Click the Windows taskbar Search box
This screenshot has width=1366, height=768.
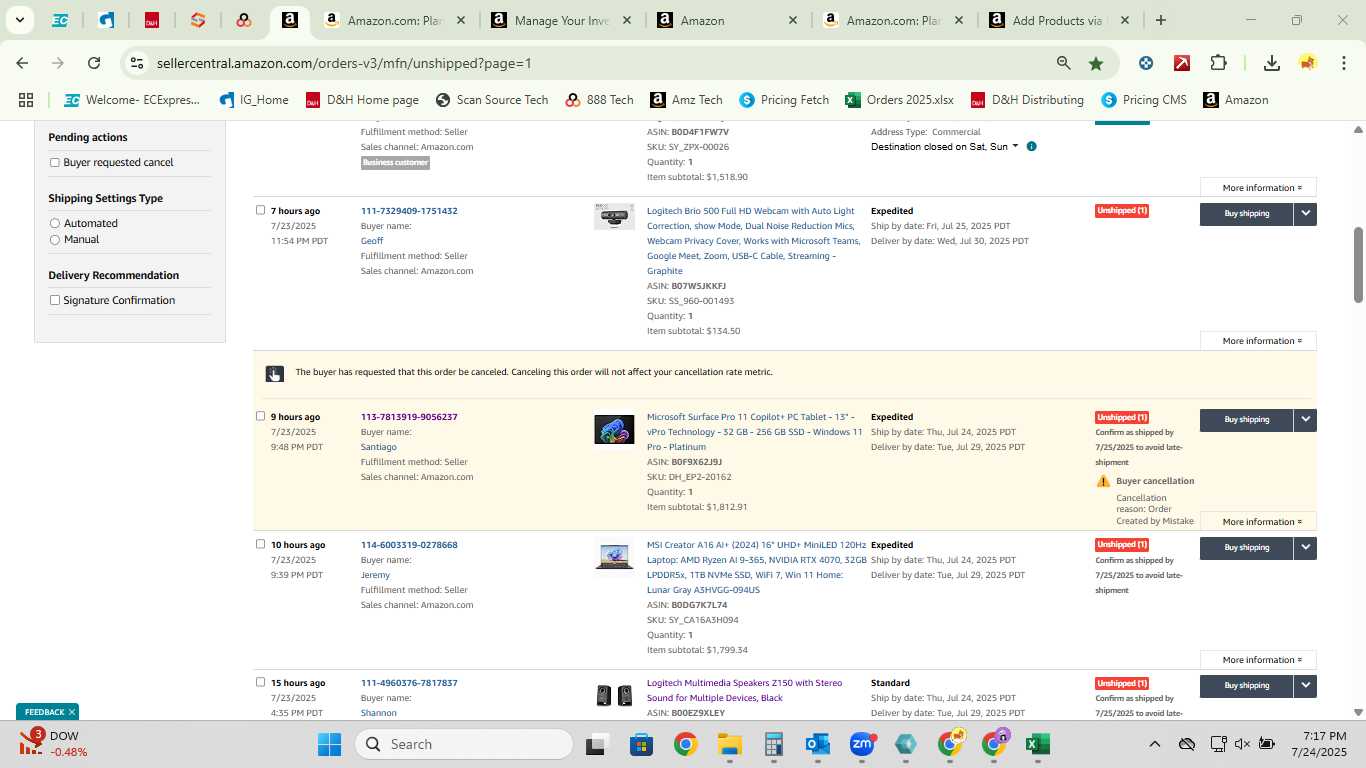click(x=464, y=744)
